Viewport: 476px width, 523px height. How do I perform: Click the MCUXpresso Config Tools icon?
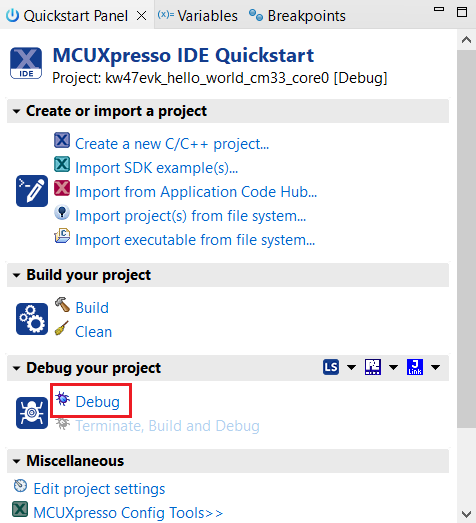[x=20, y=509]
